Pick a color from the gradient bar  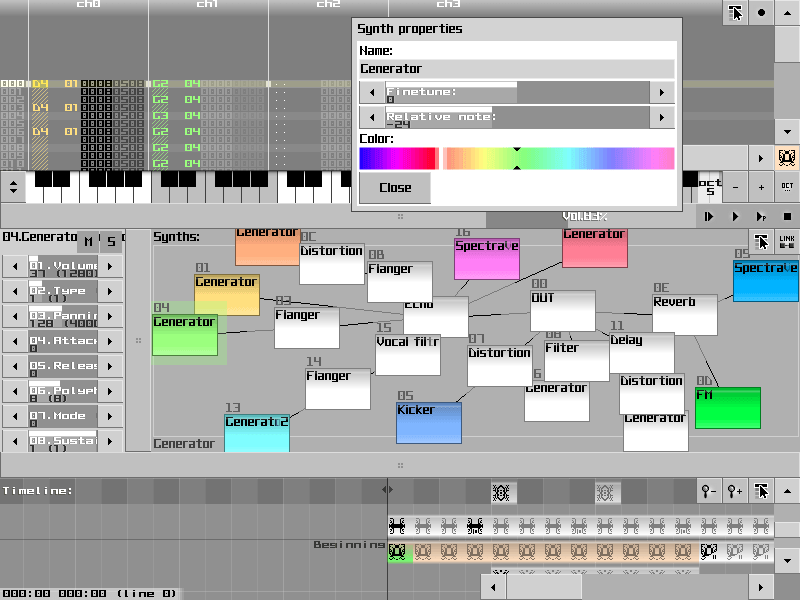click(x=560, y=157)
